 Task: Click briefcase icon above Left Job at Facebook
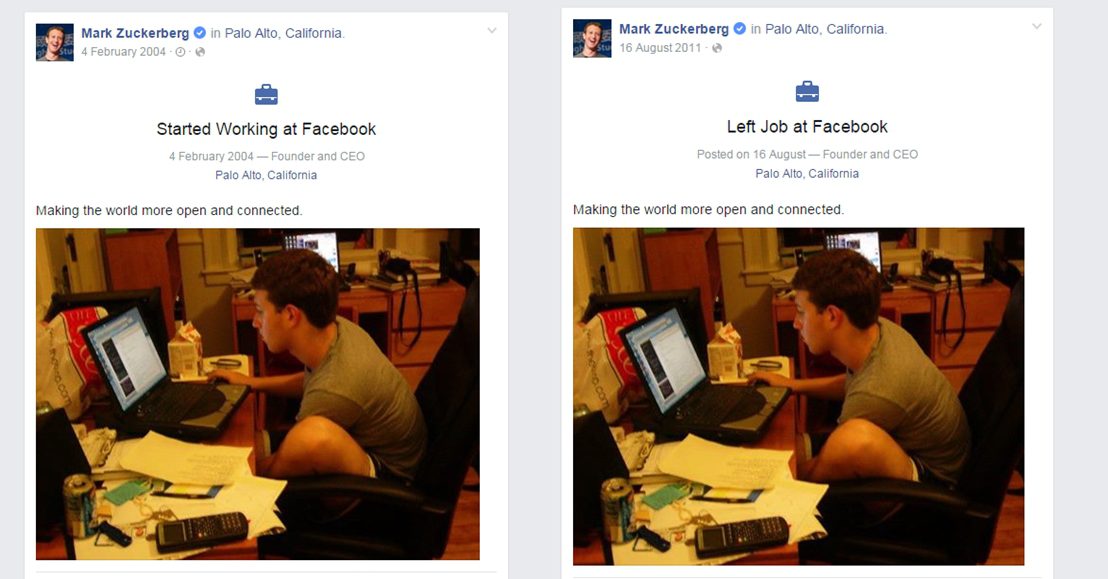(x=807, y=91)
